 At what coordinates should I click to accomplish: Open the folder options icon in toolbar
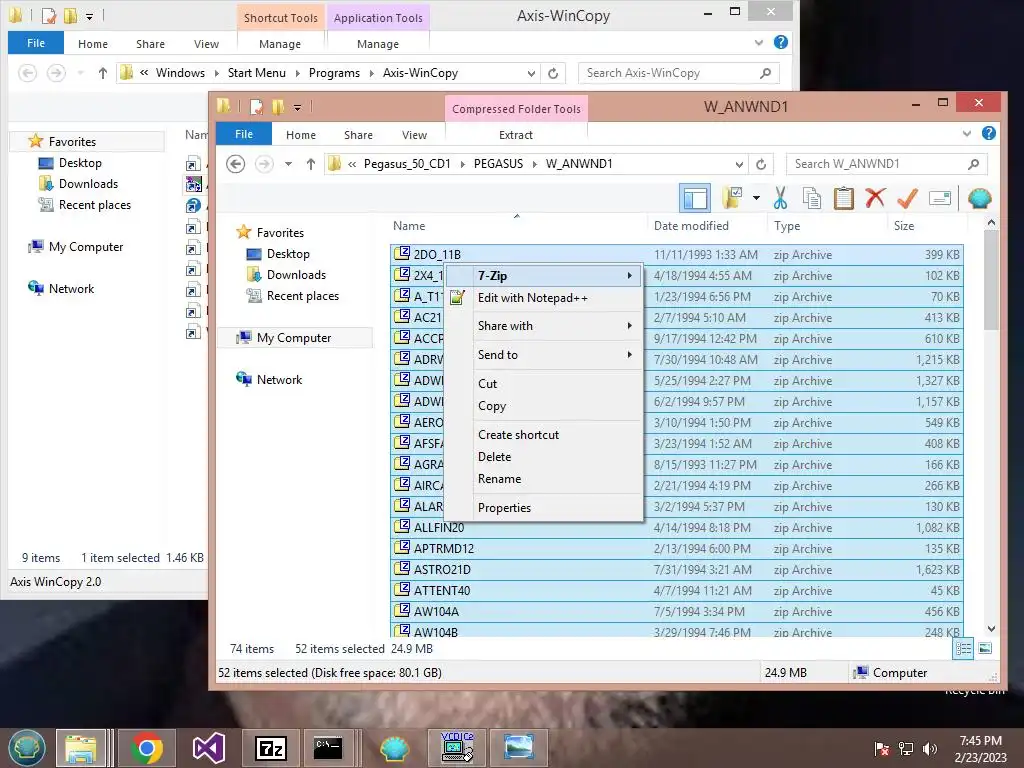(x=733, y=198)
